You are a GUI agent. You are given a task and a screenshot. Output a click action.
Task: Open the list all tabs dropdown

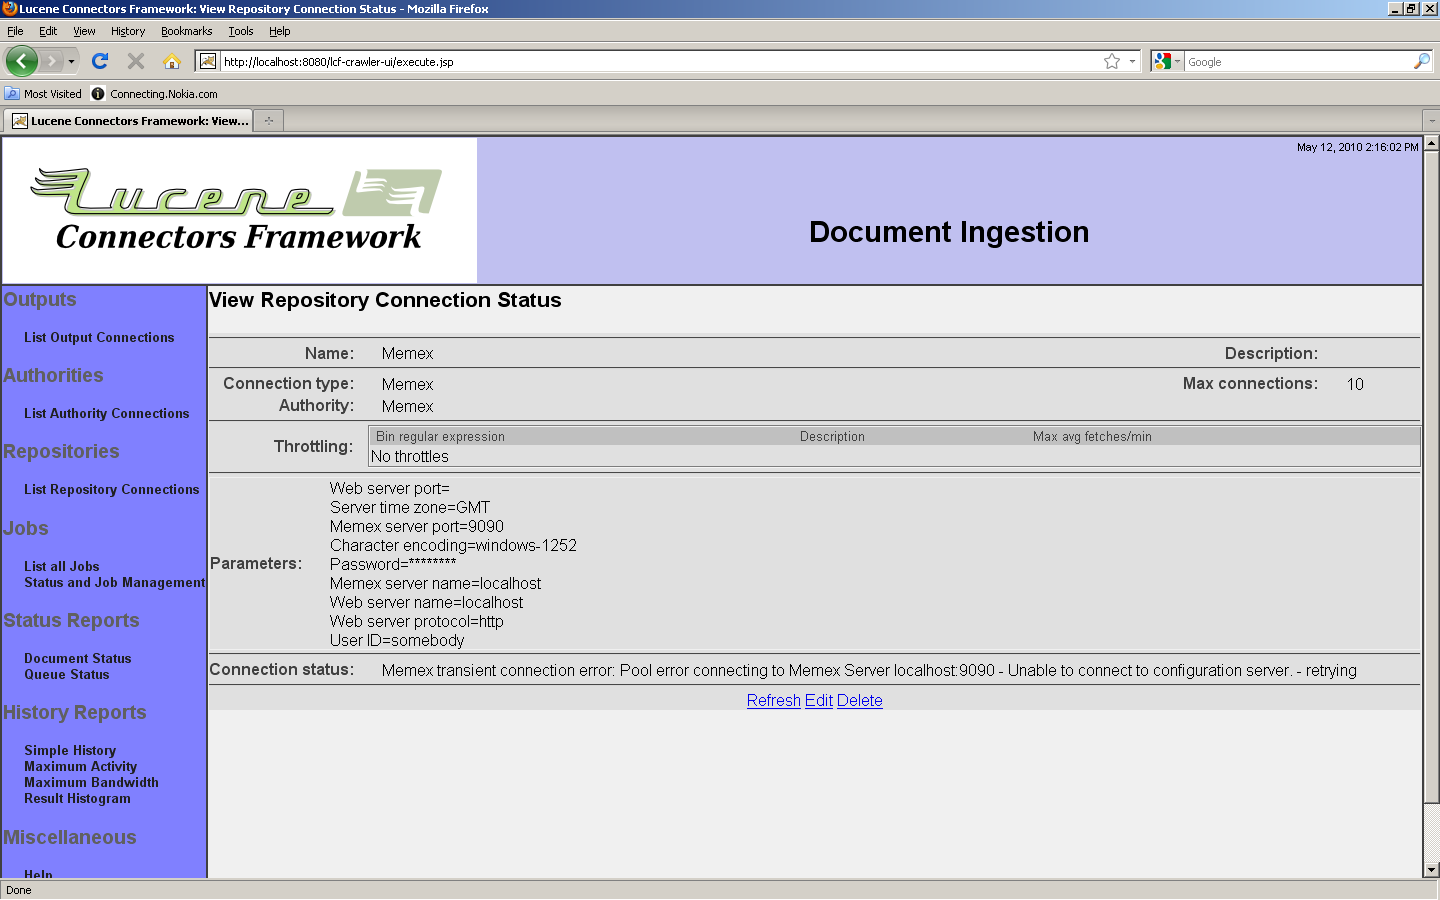(x=1431, y=121)
